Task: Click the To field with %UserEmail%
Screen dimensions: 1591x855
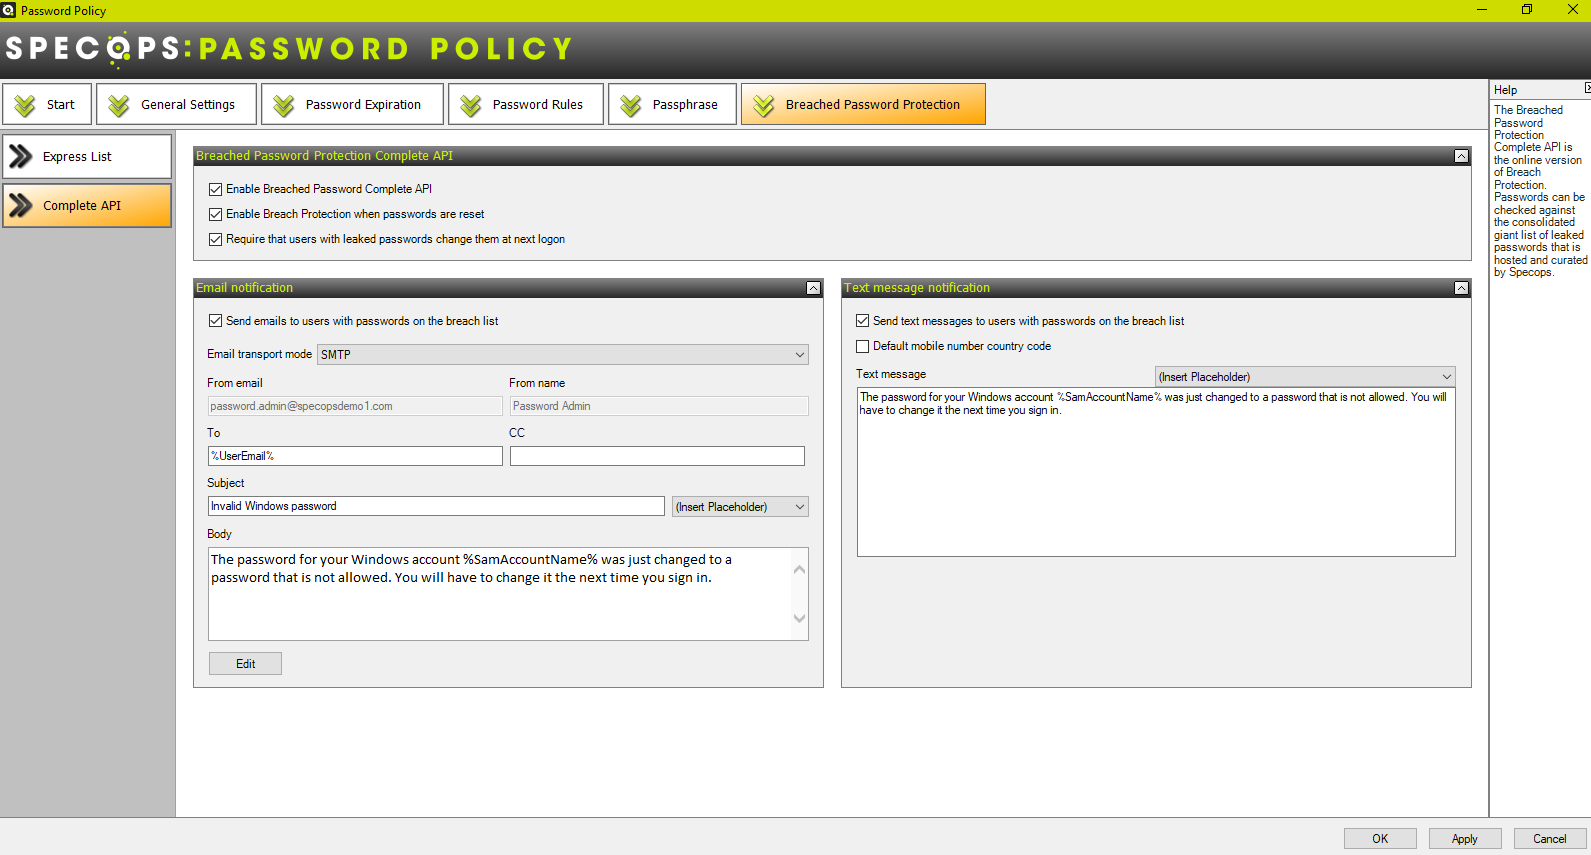Action: click(x=355, y=456)
